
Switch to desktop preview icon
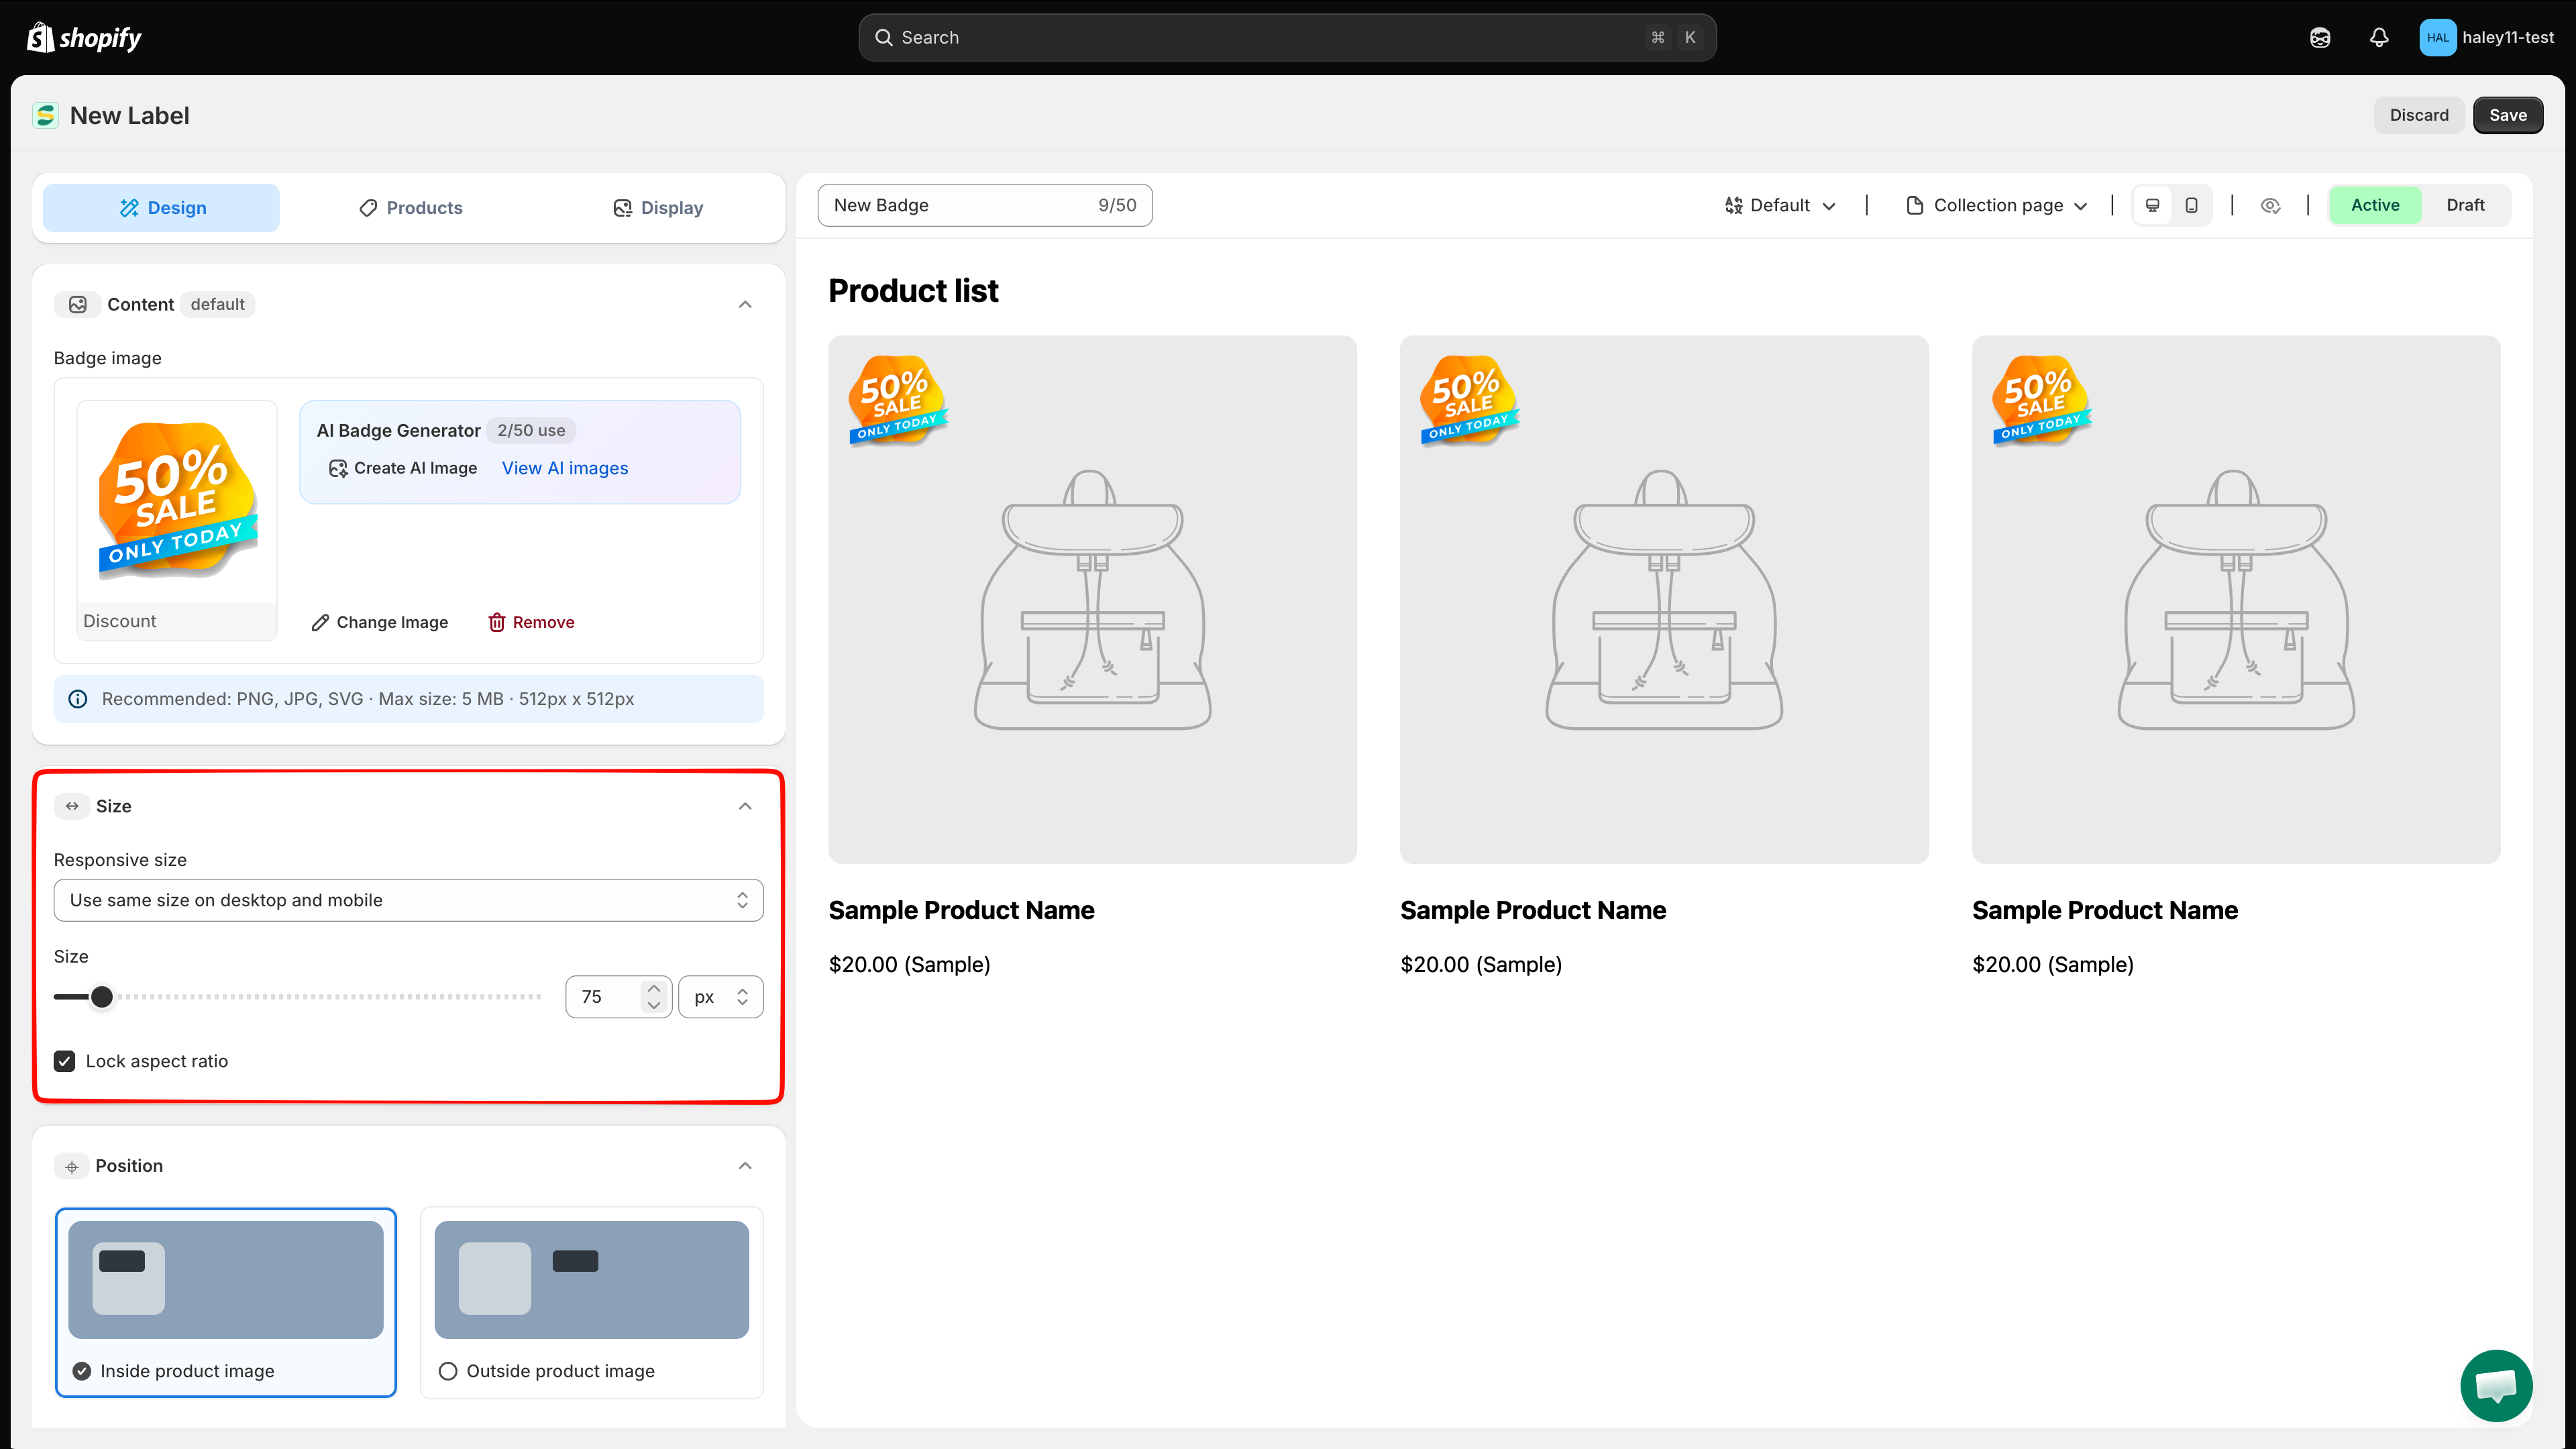[2153, 205]
